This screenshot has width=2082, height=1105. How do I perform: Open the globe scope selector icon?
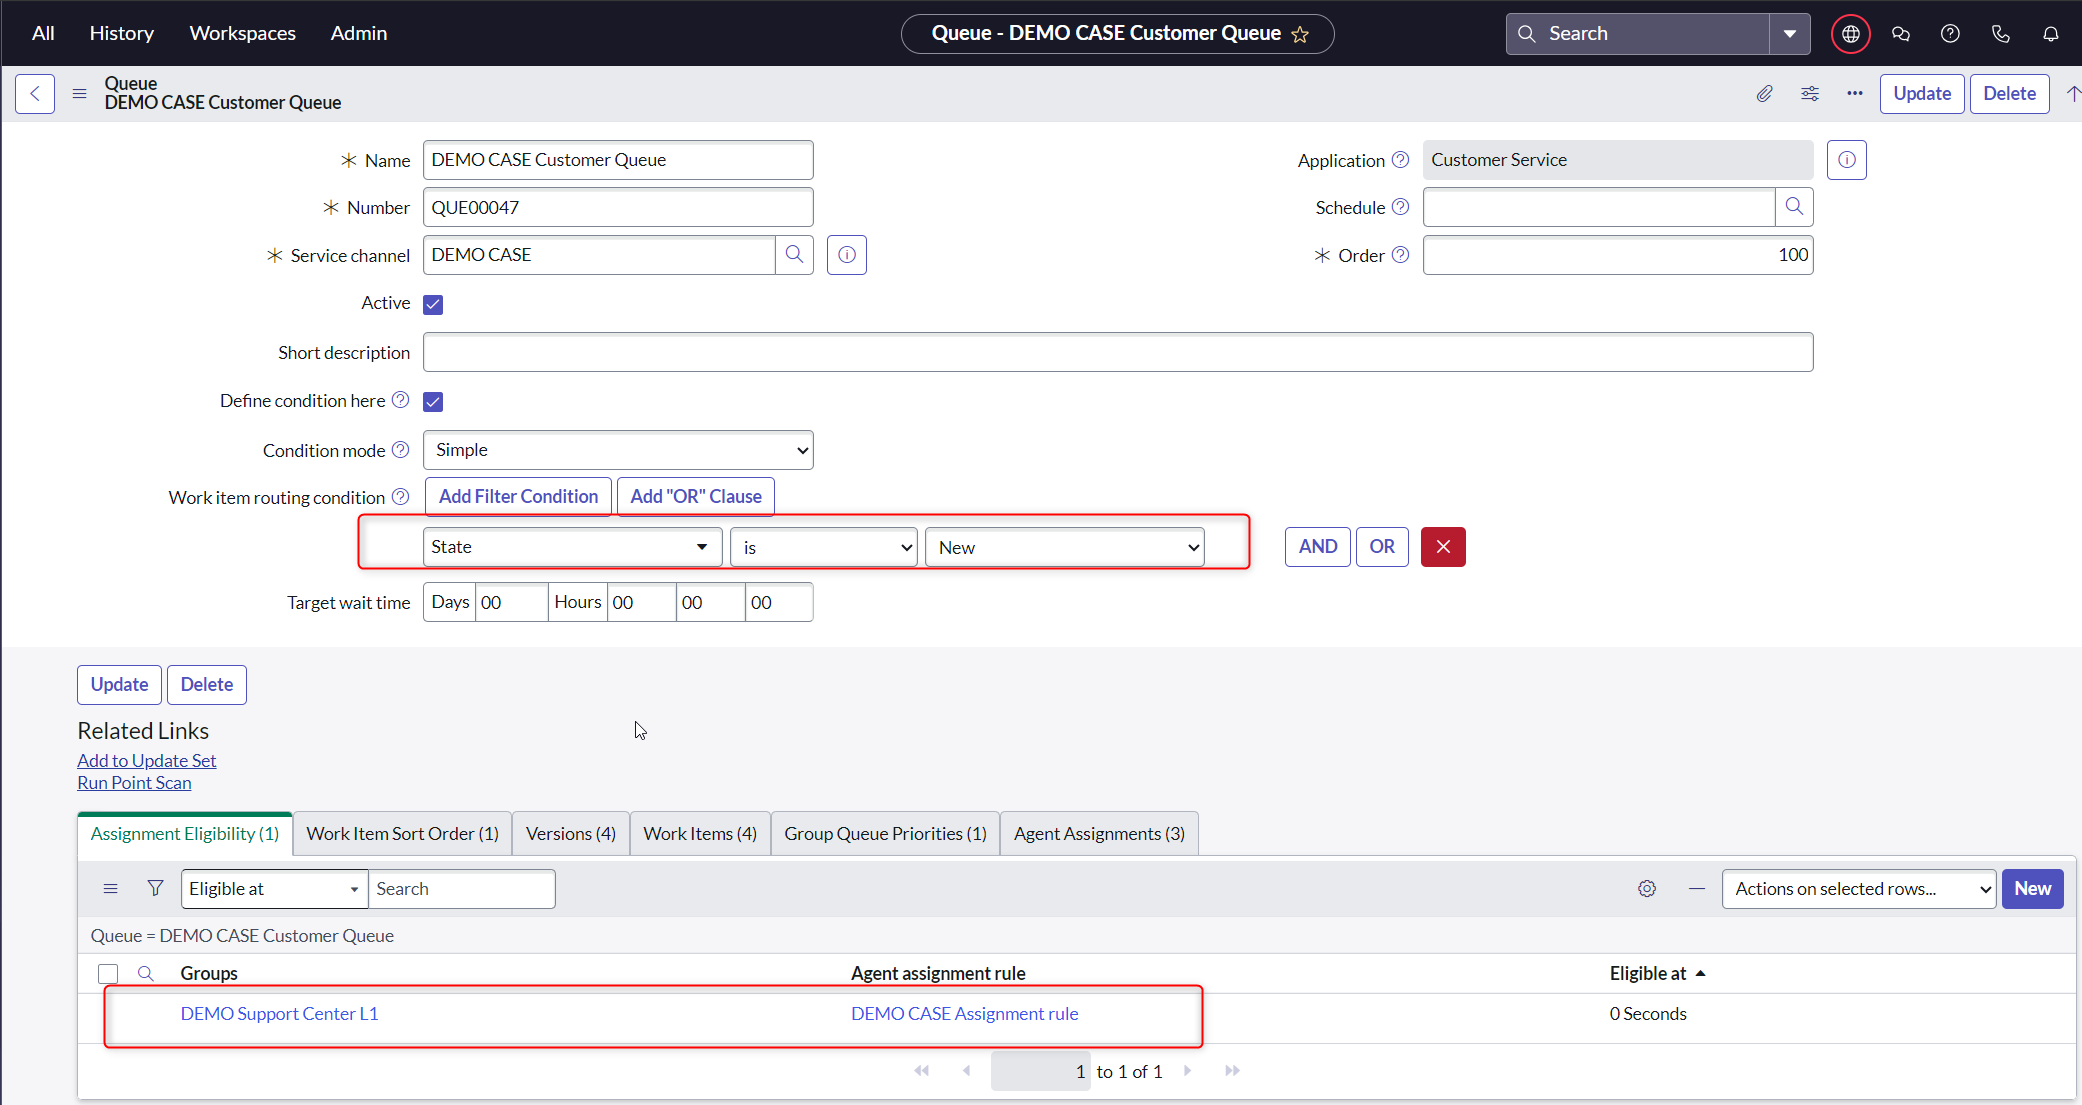pyautogui.click(x=1851, y=34)
